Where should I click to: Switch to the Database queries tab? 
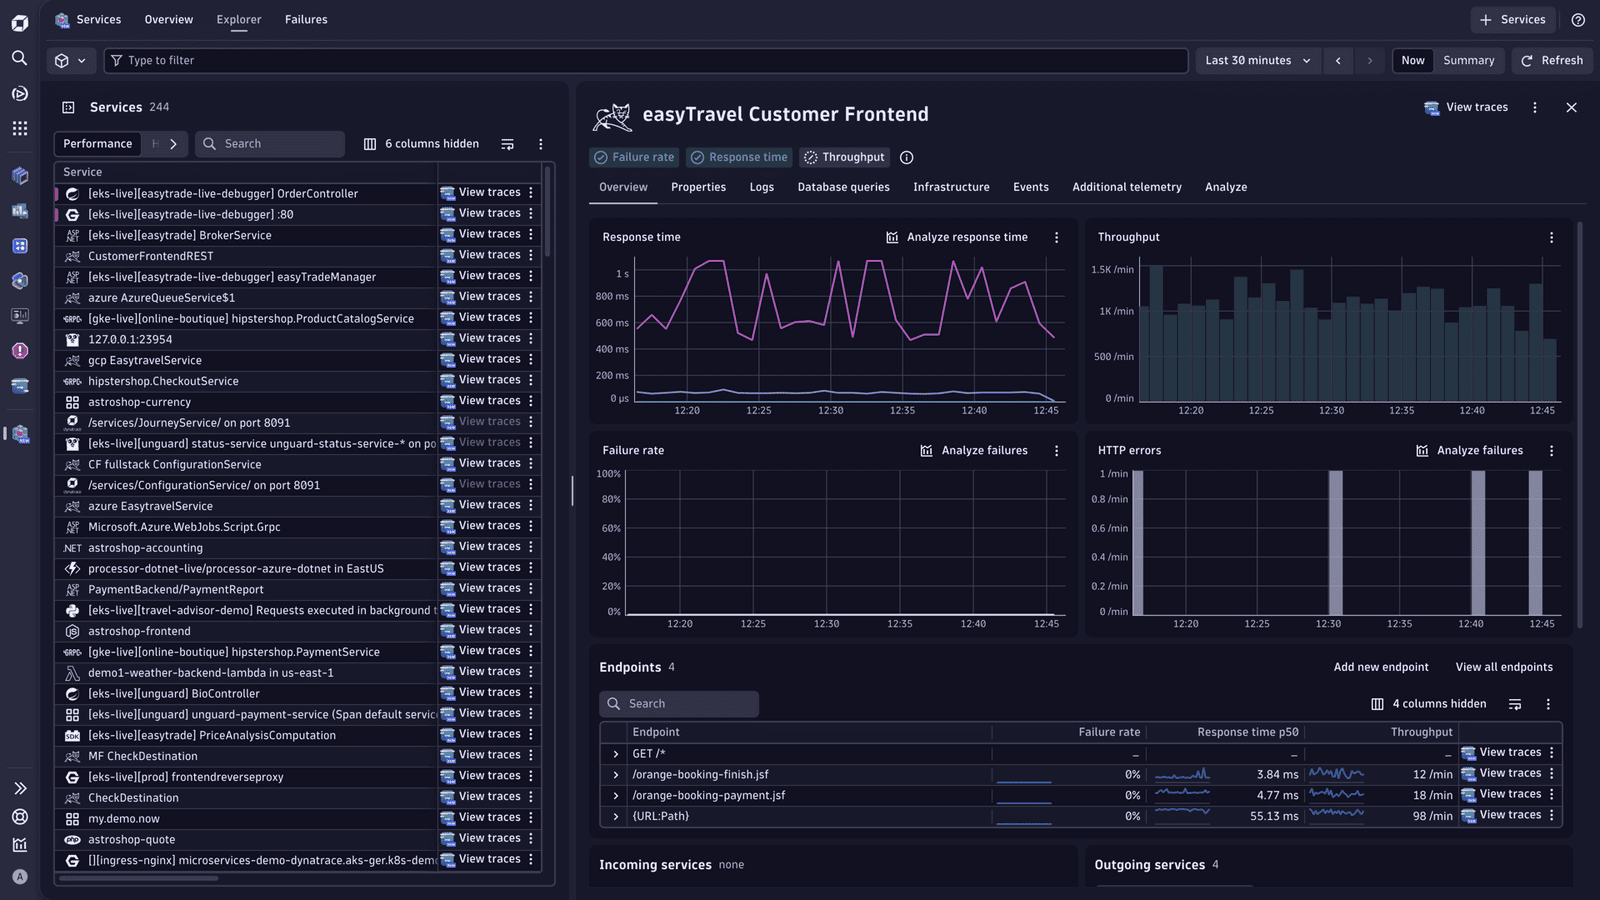[843, 187]
